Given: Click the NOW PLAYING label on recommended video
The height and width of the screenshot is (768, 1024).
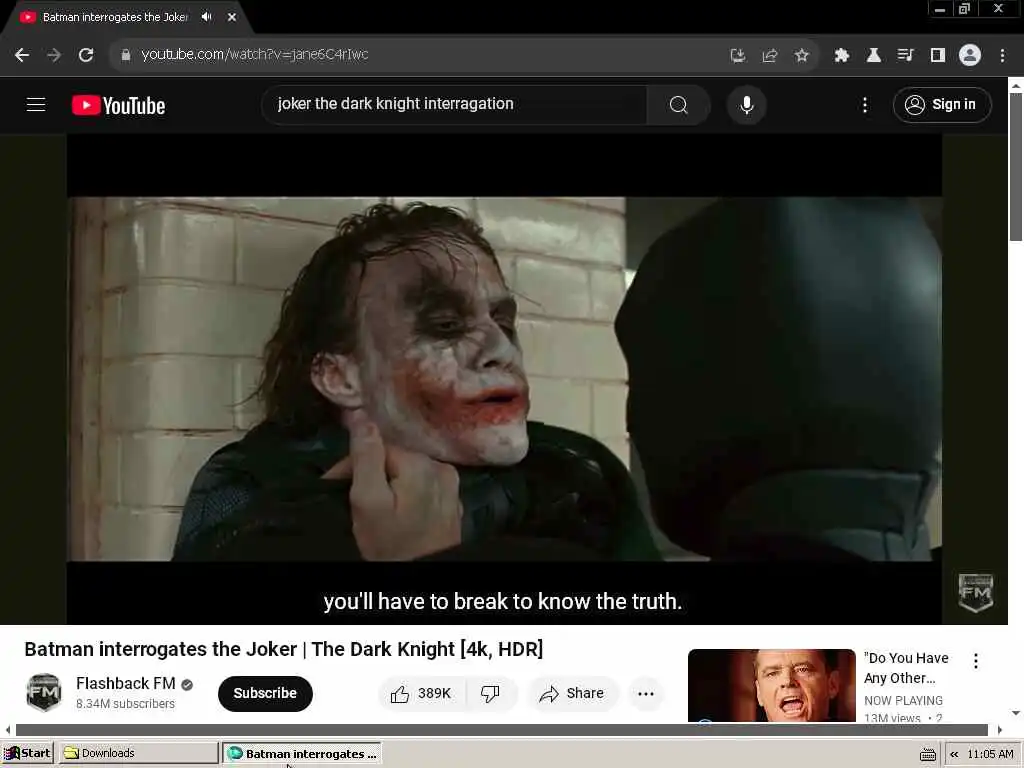Looking at the screenshot, I should (x=903, y=700).
